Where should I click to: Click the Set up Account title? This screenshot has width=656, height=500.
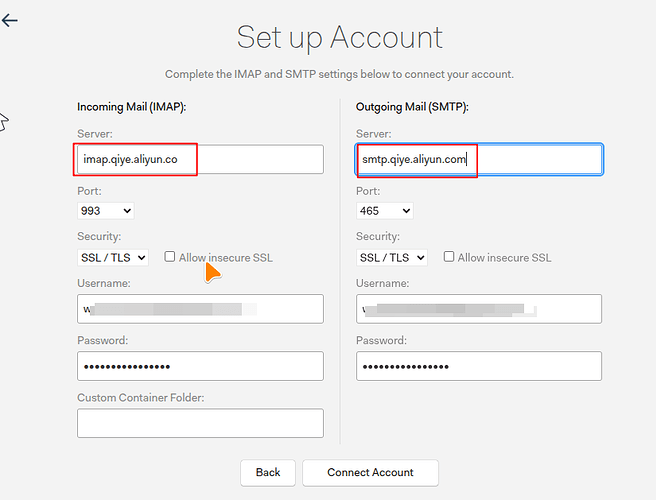339,38
